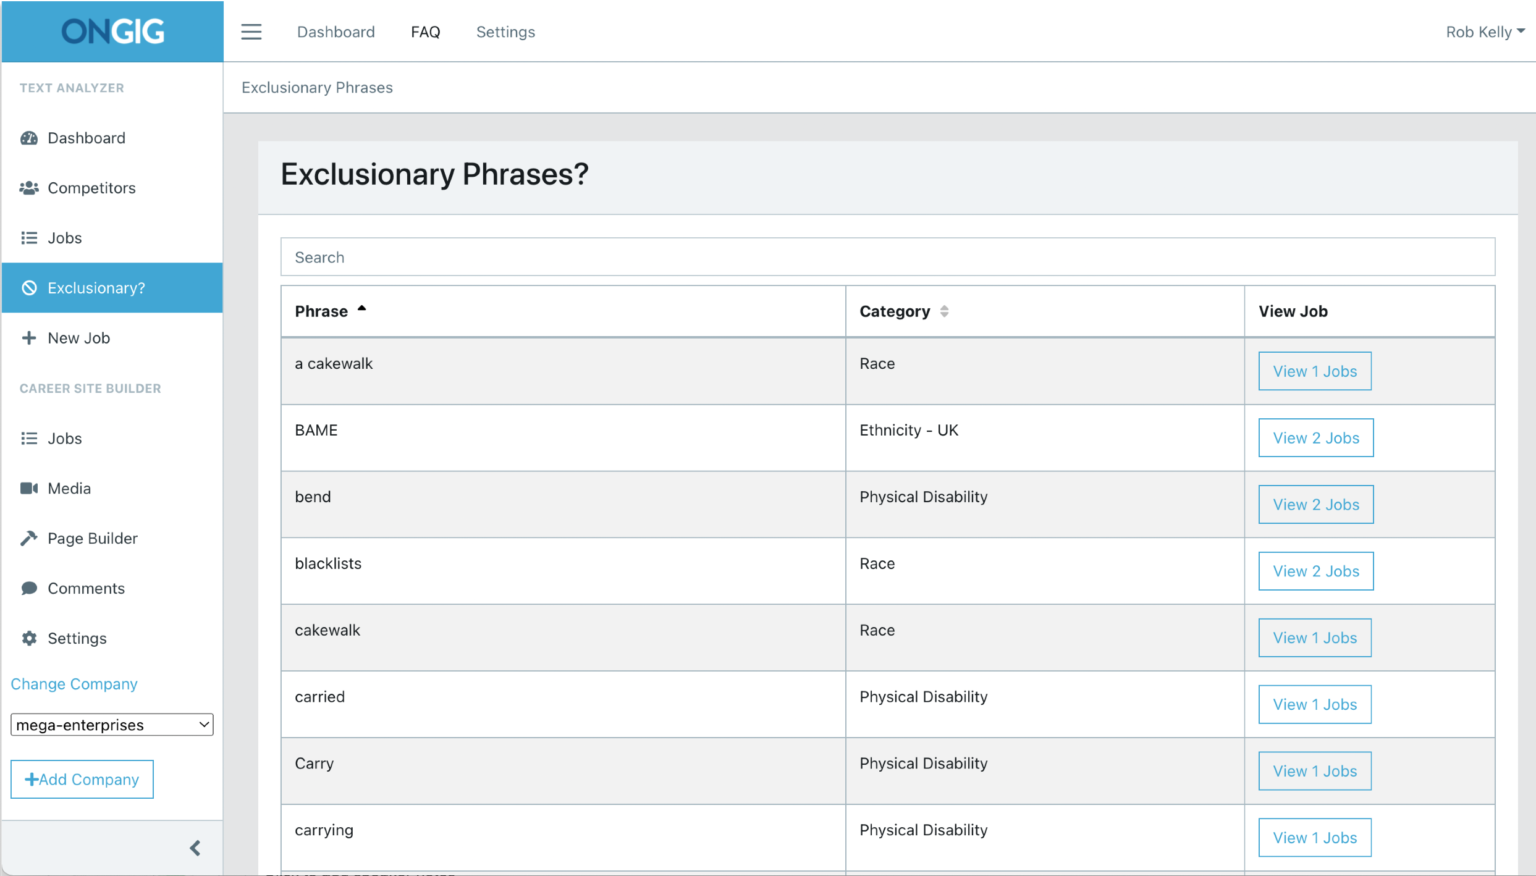Open Media via the video camera icon
This screenshot has height=876, width=1536.
29,488
